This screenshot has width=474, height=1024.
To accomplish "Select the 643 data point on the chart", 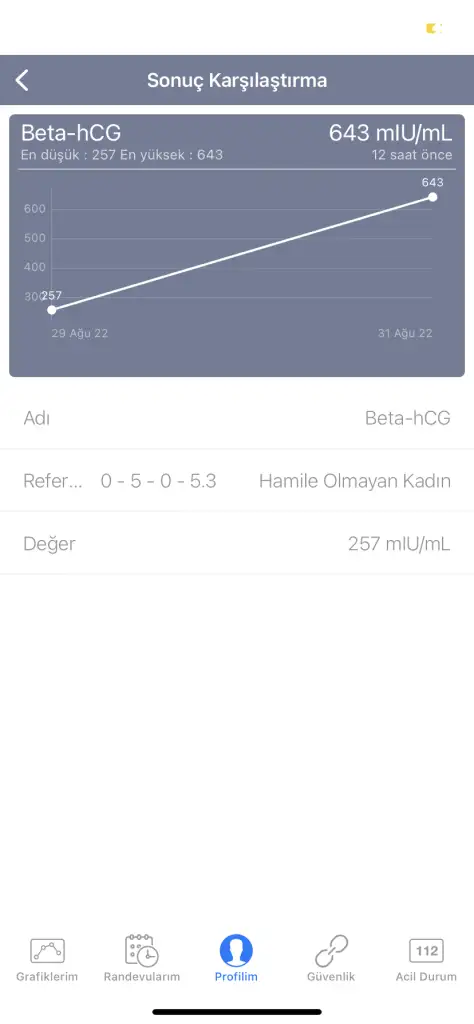I will (x=432, y=197).
